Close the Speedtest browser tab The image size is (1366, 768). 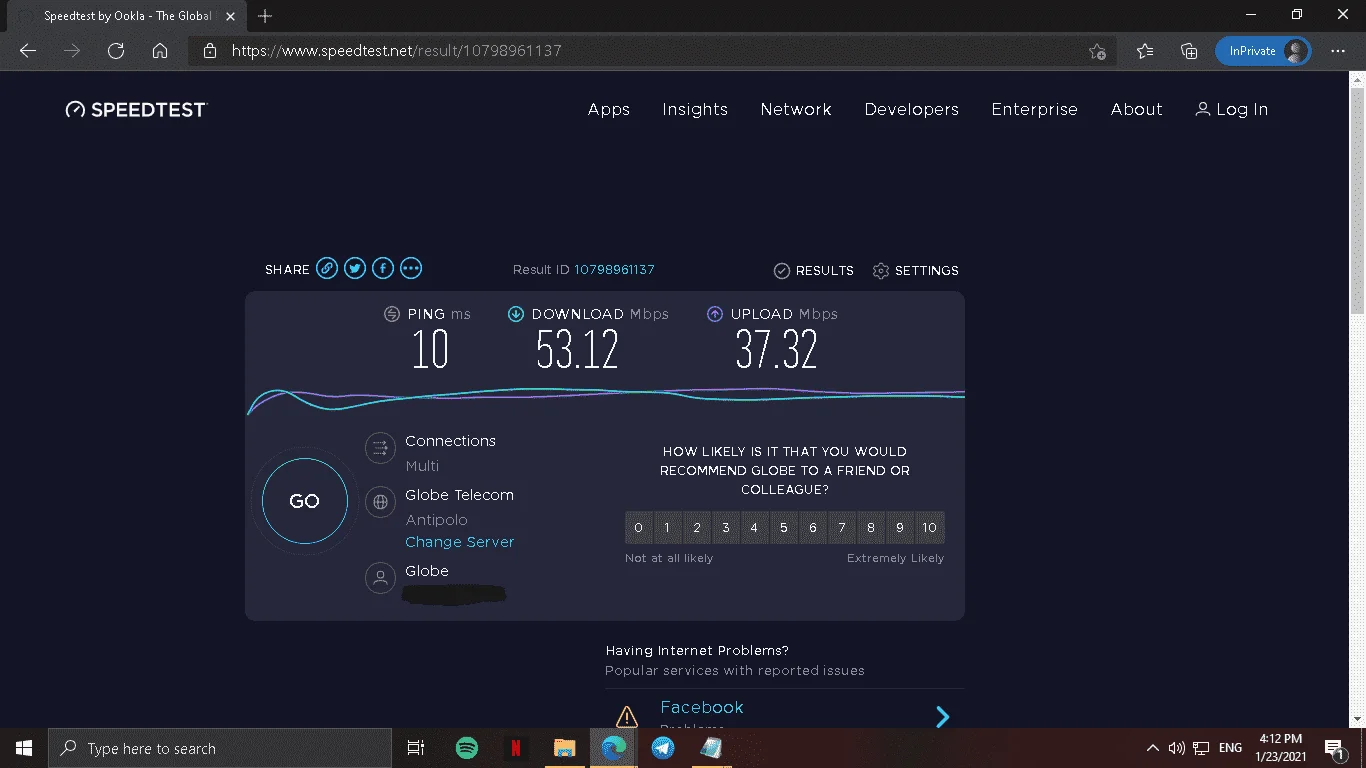coord(230,16)
